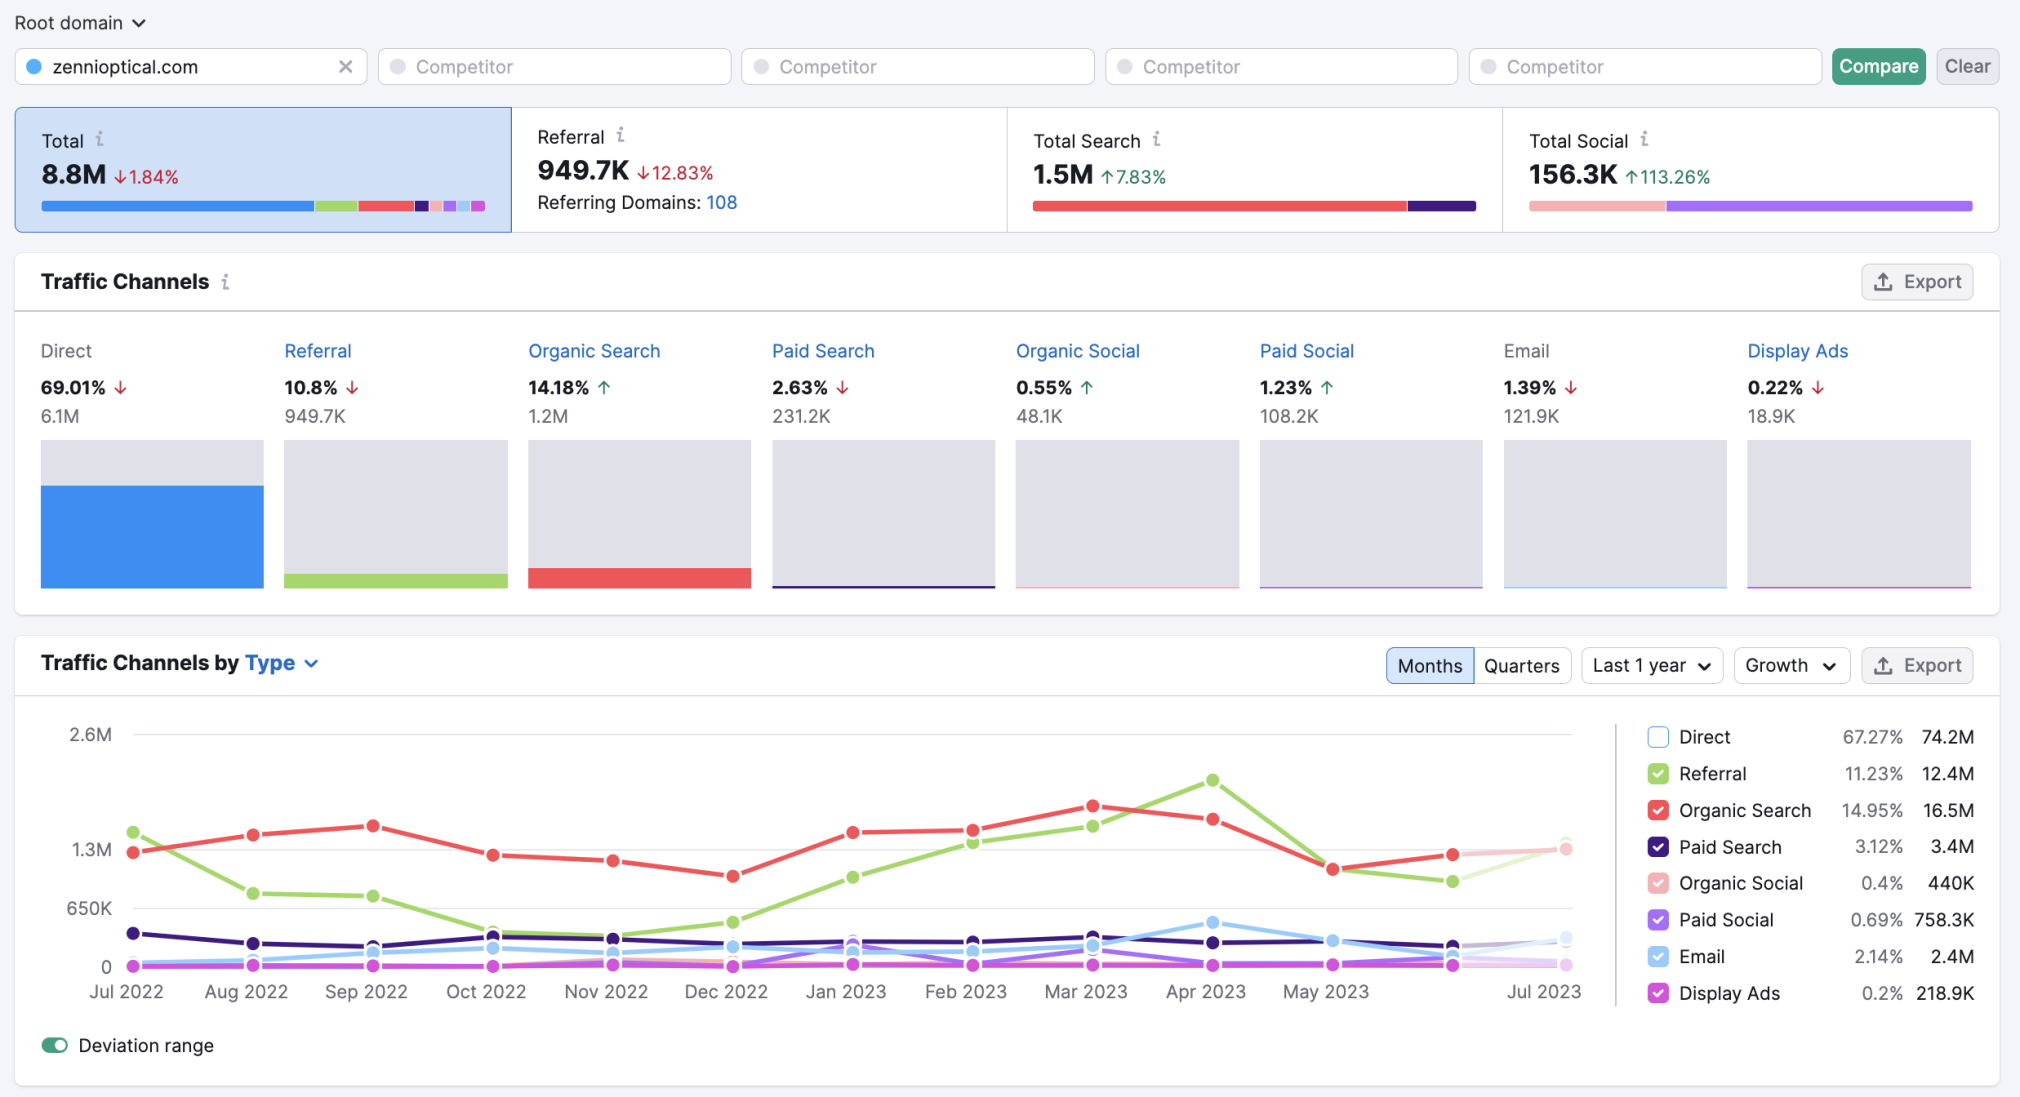Expand the Last 1 year dropdown

[x=1650, y=663]
